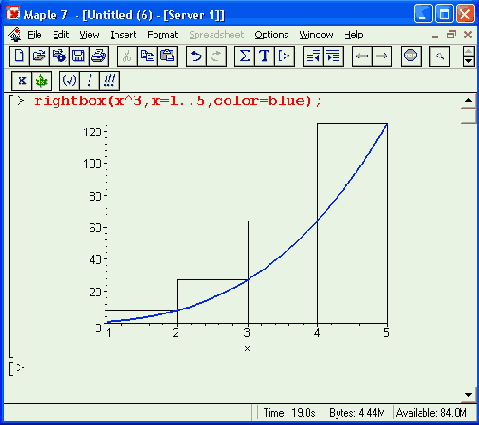Toggle Maple input mode leaf button
The image size is (479, 425).
coord(42,81)
